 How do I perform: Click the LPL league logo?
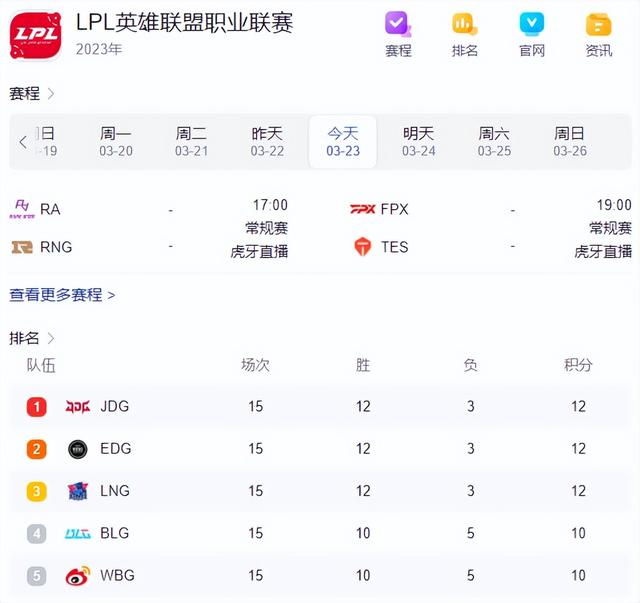(x=36, y=36)
